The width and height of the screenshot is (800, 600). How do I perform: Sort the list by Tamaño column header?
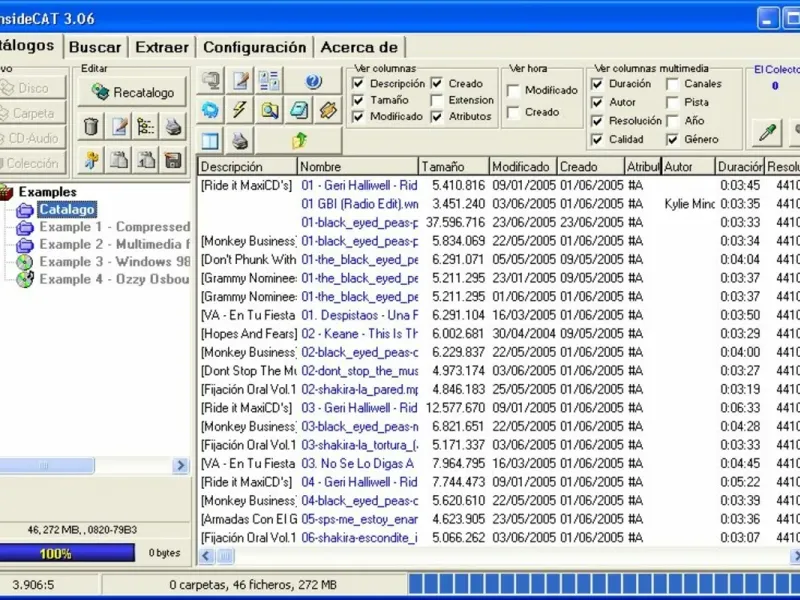[x=452, y=167]
